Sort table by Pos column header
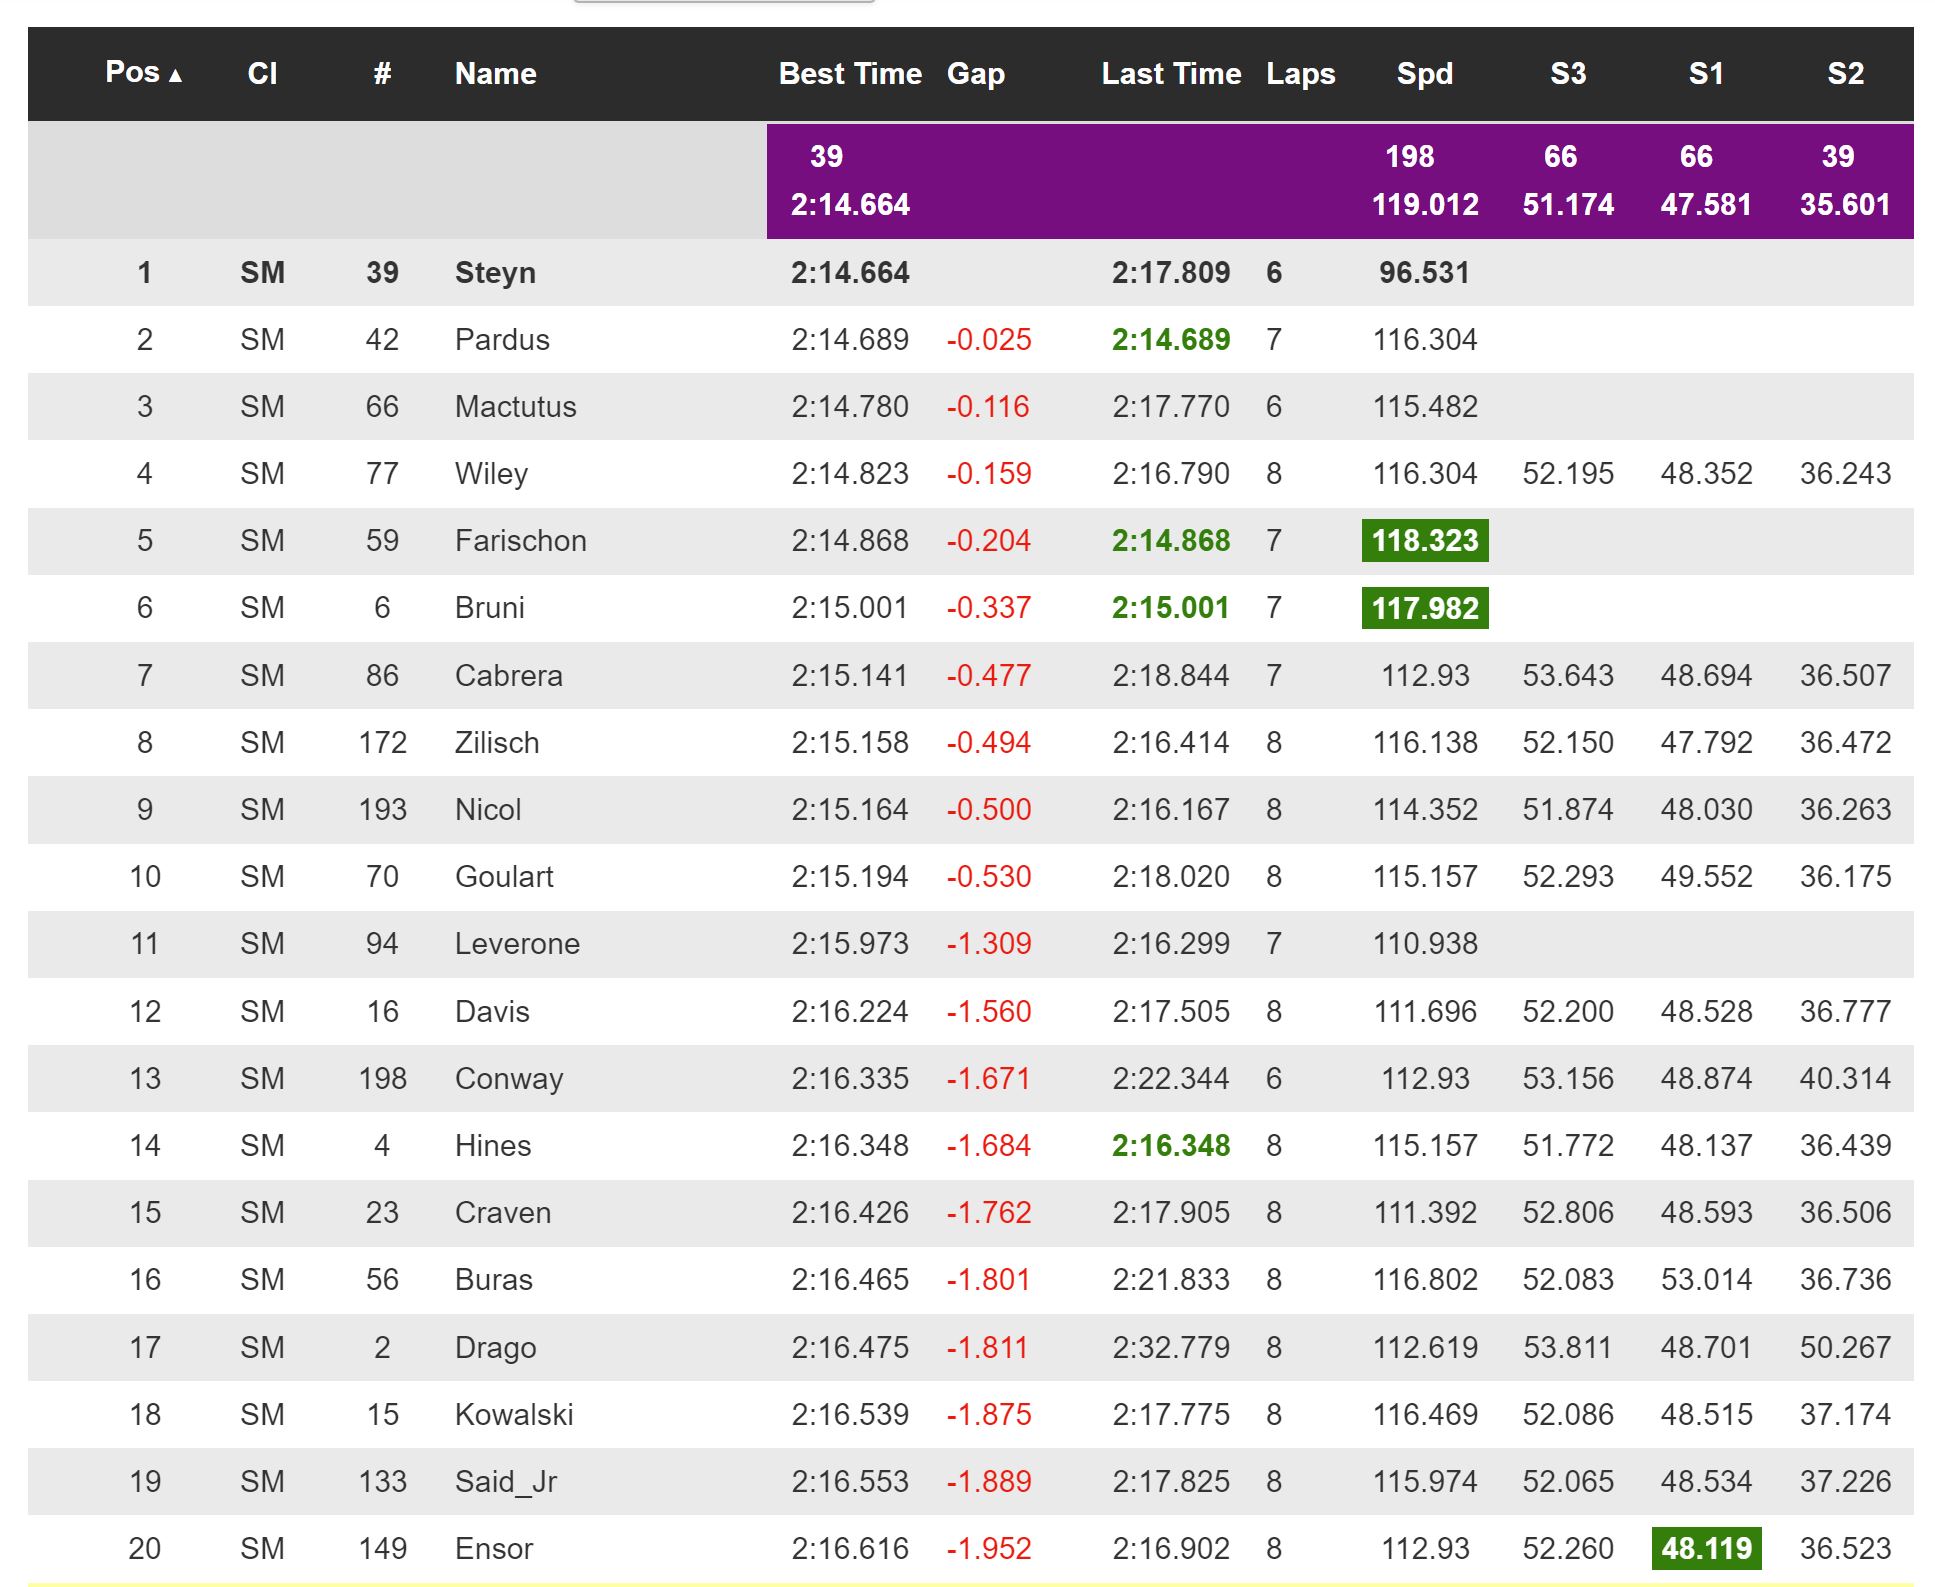This screenshot has height=1587, width=1935. tap(144, 73)
